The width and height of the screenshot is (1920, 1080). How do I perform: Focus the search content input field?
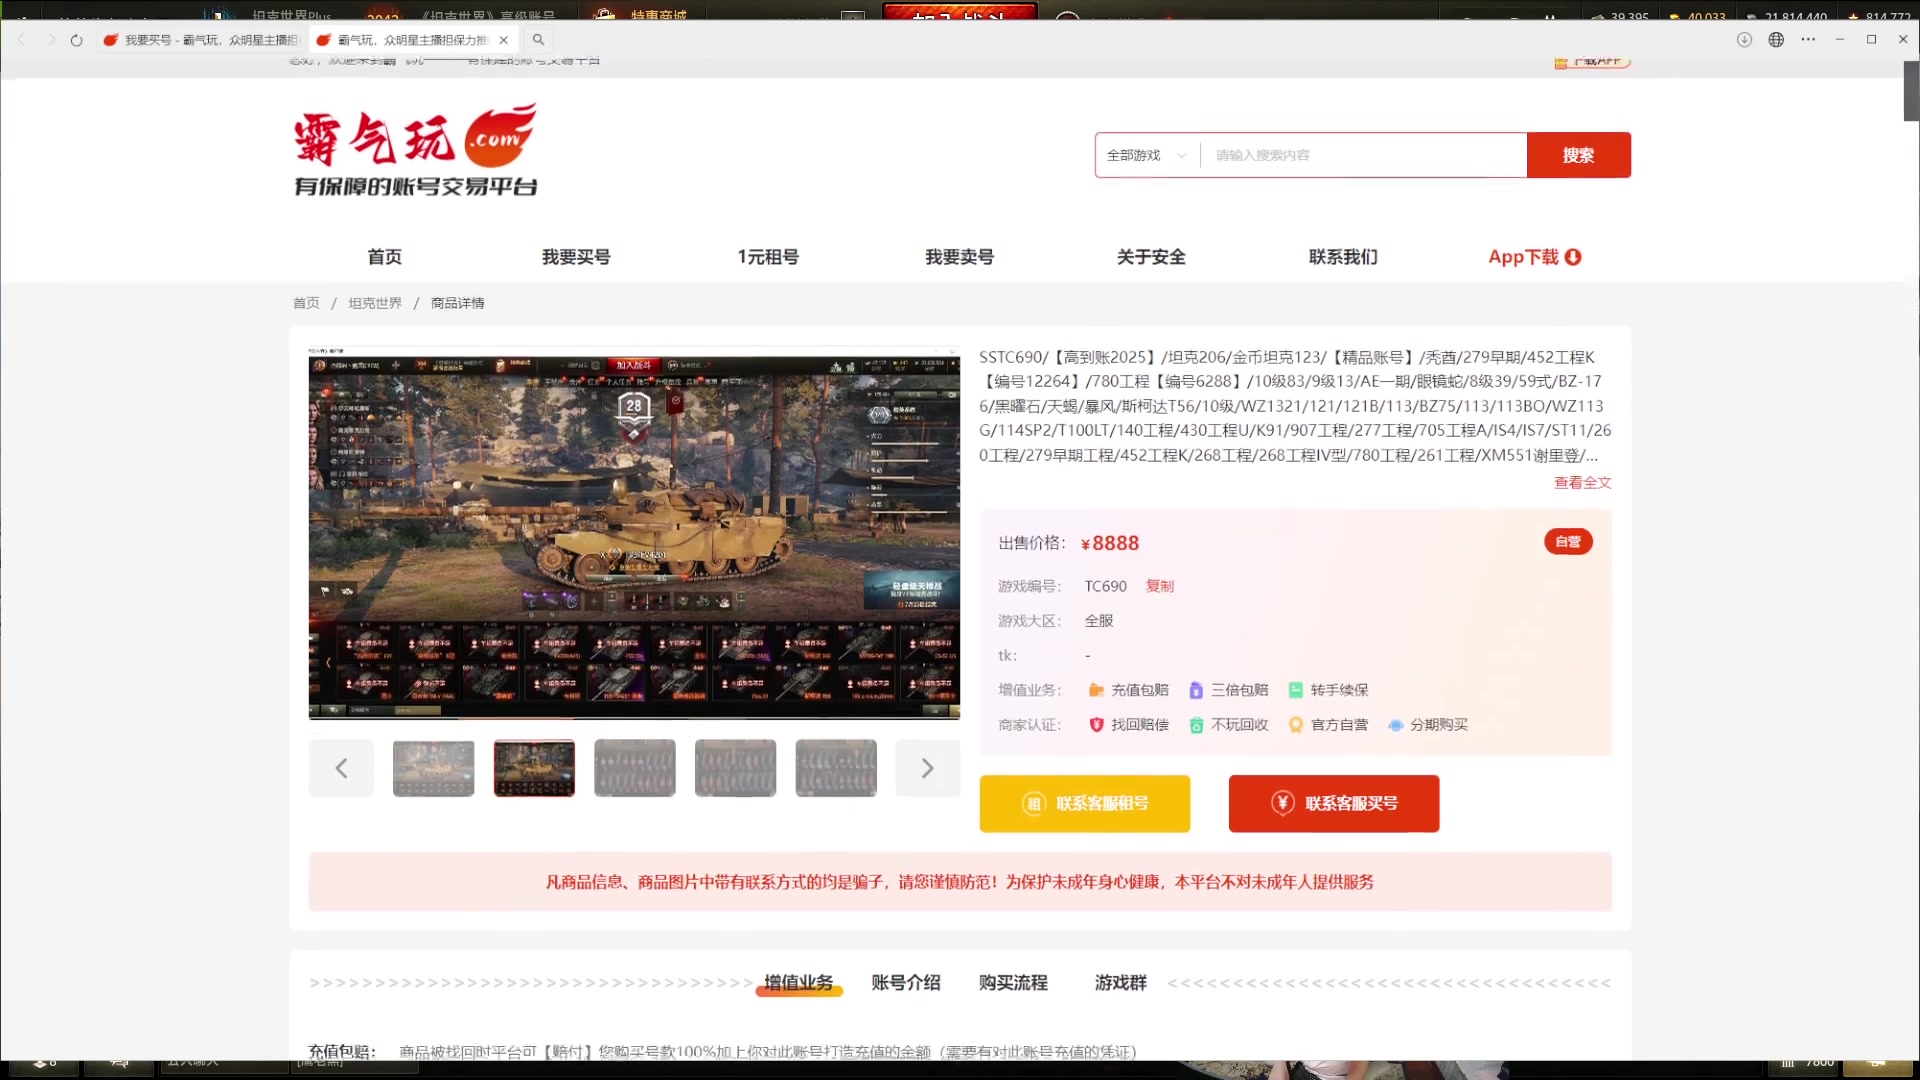(x=1364, y=155)
